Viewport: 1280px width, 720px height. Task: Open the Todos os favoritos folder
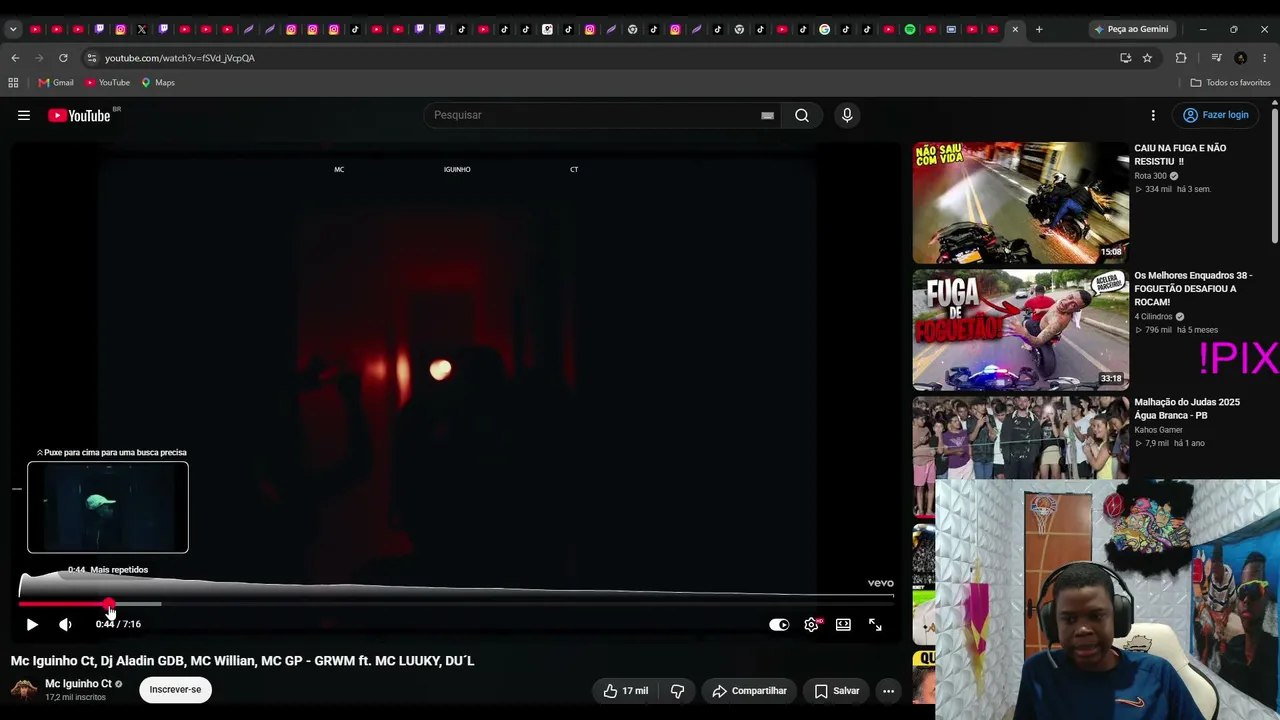pyautogui.click(x=1230, y=83)
